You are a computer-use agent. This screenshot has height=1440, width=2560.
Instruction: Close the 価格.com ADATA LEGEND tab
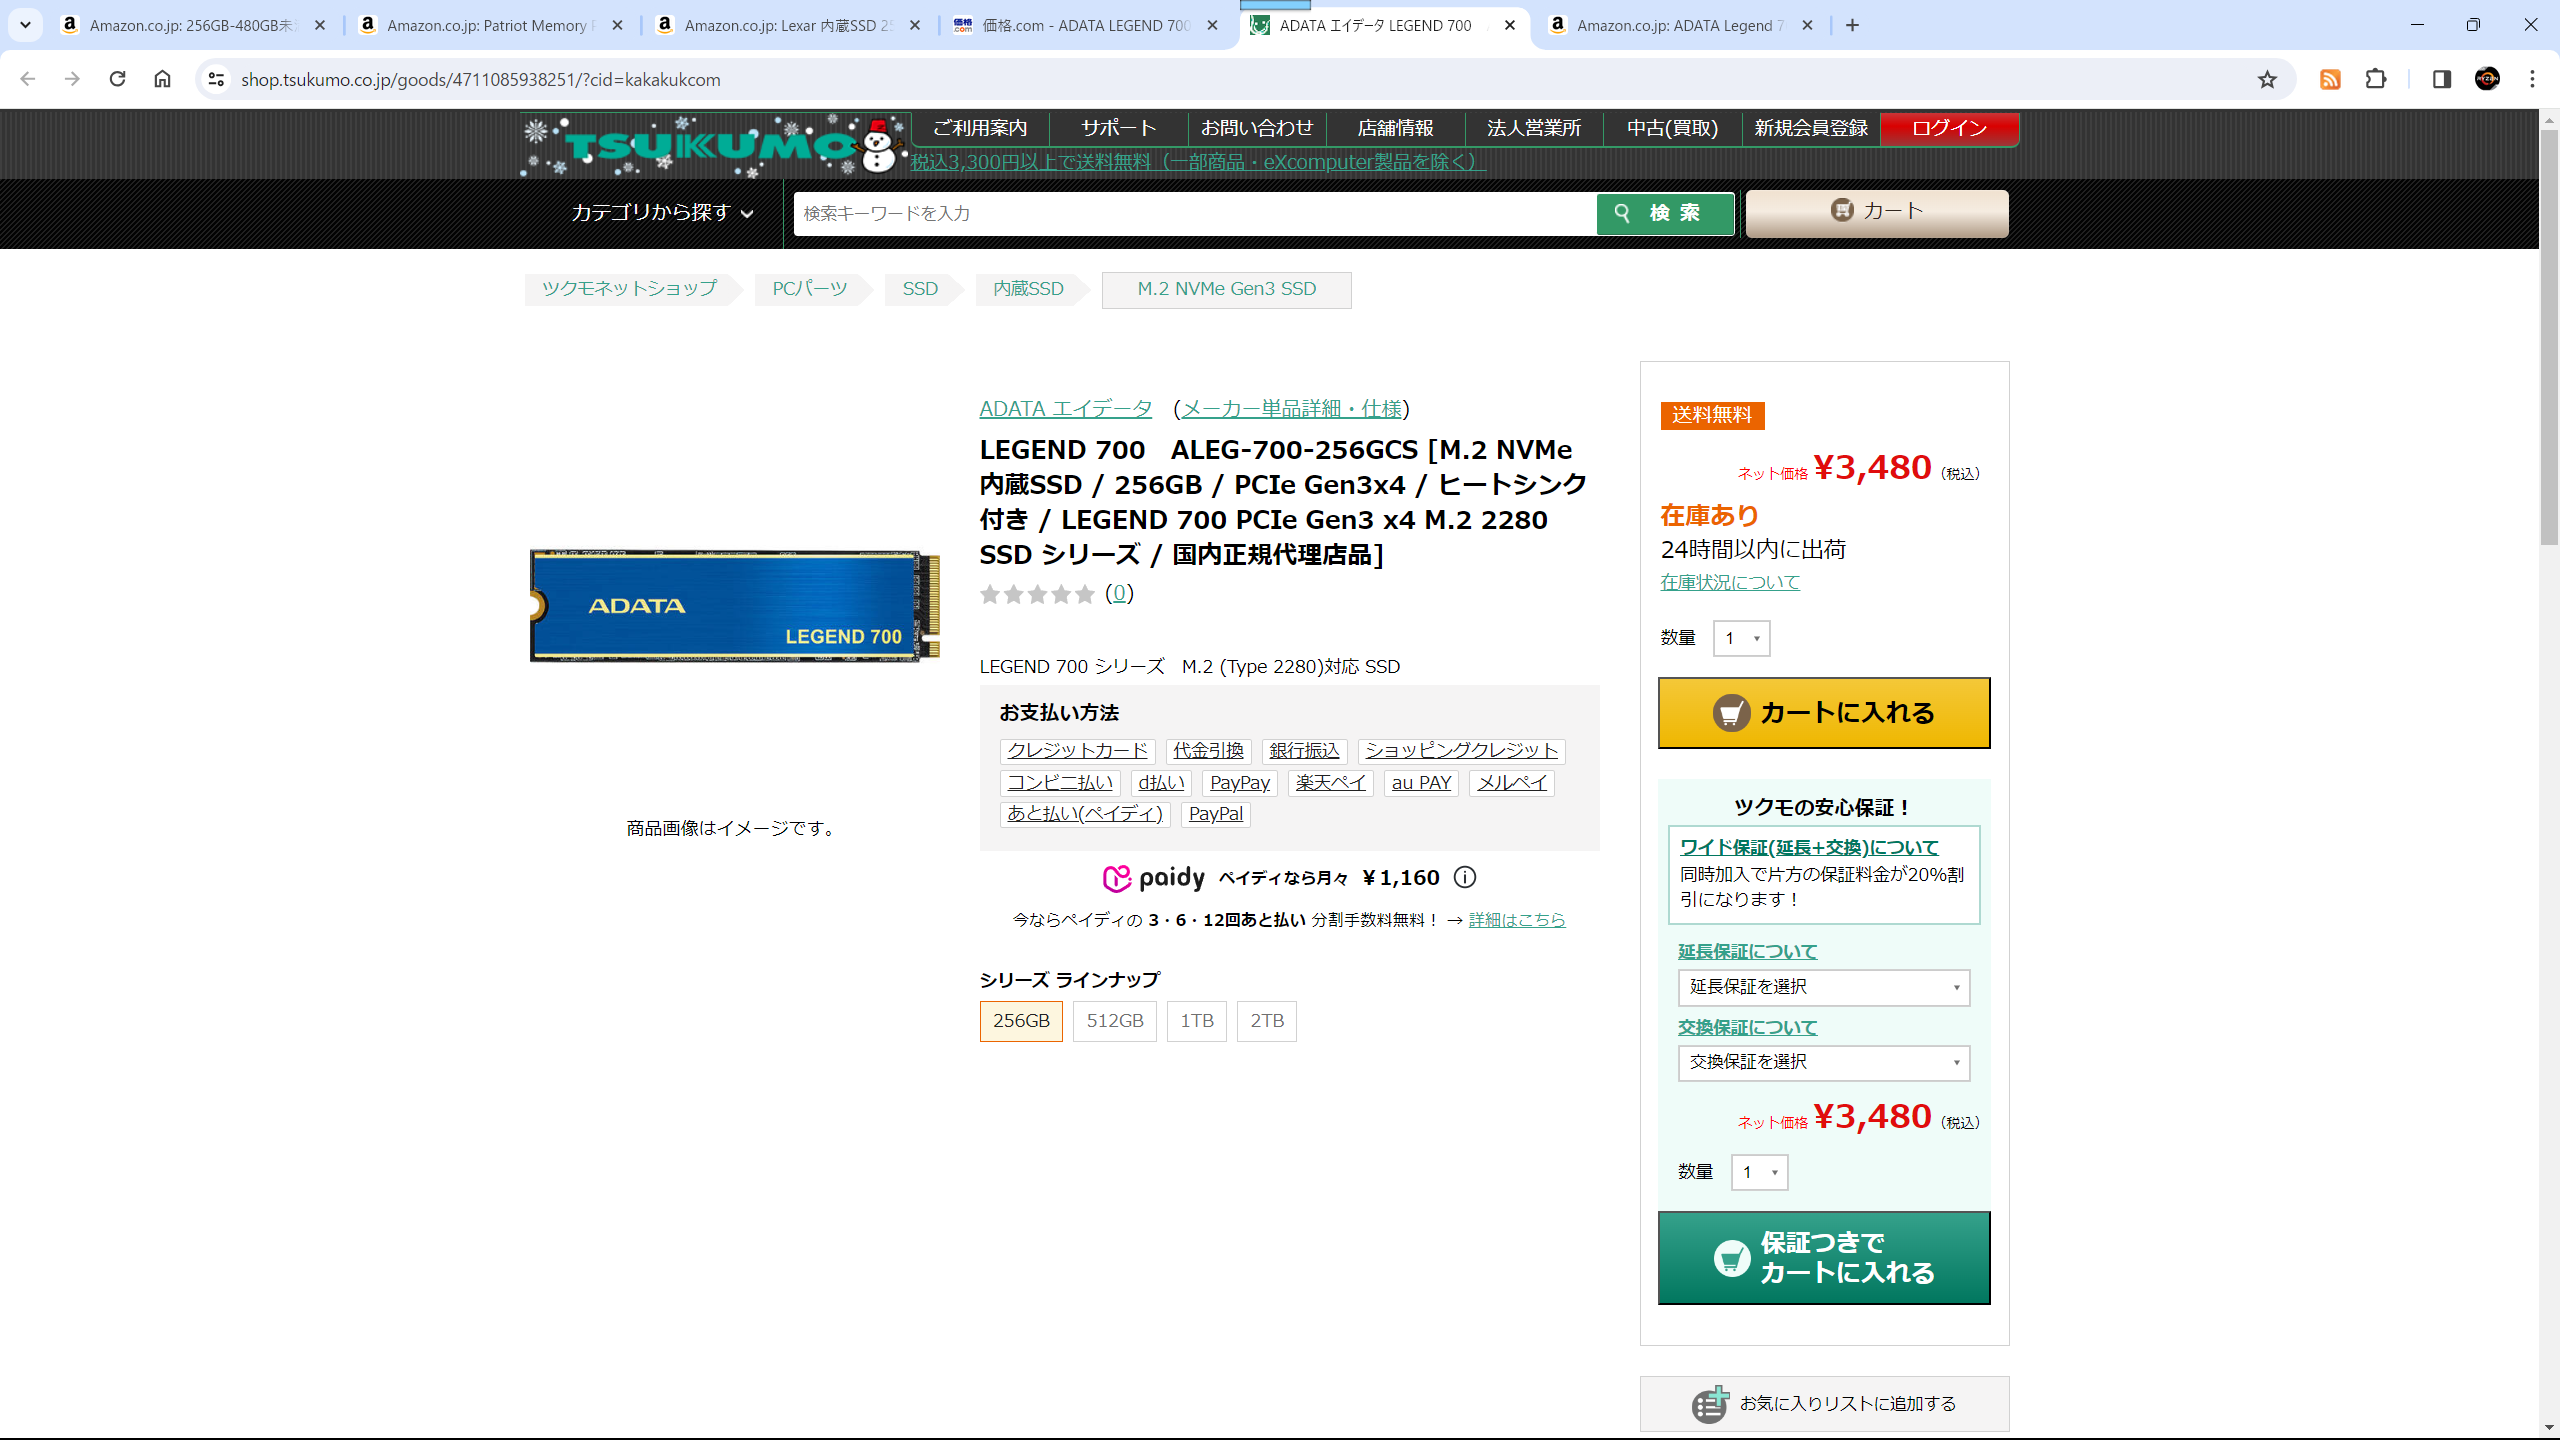coord(1212,25)
